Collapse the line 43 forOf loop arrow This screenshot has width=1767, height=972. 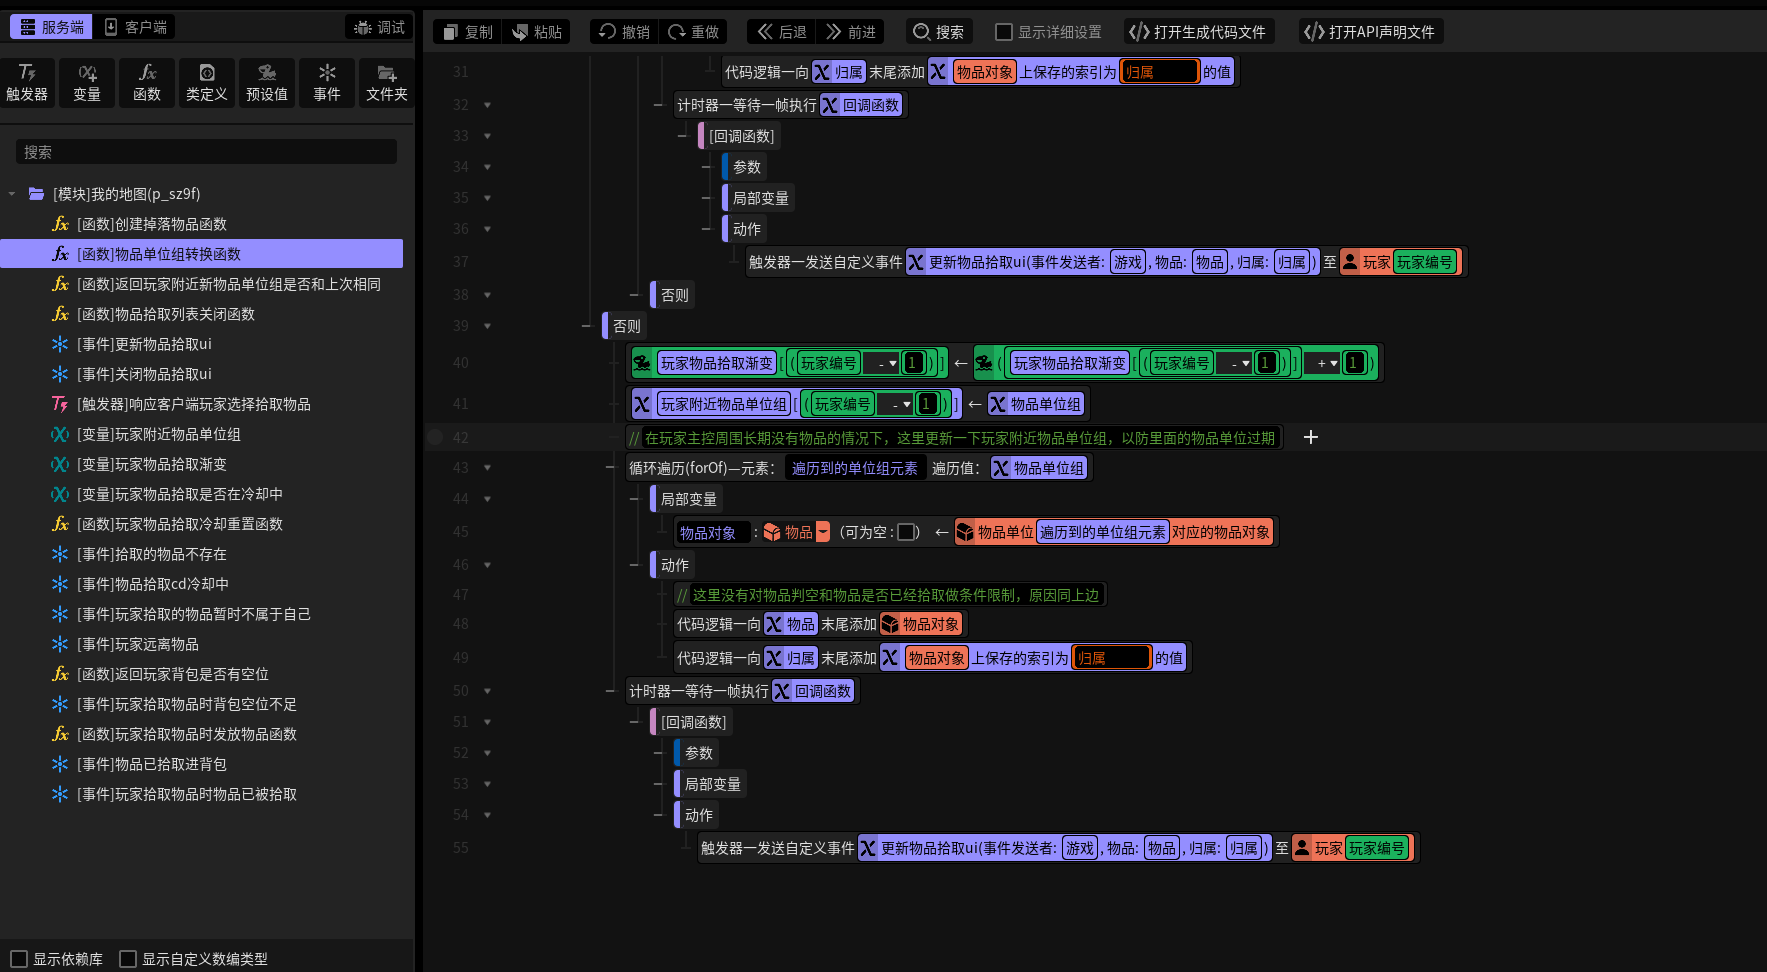[x=488, y=468]
